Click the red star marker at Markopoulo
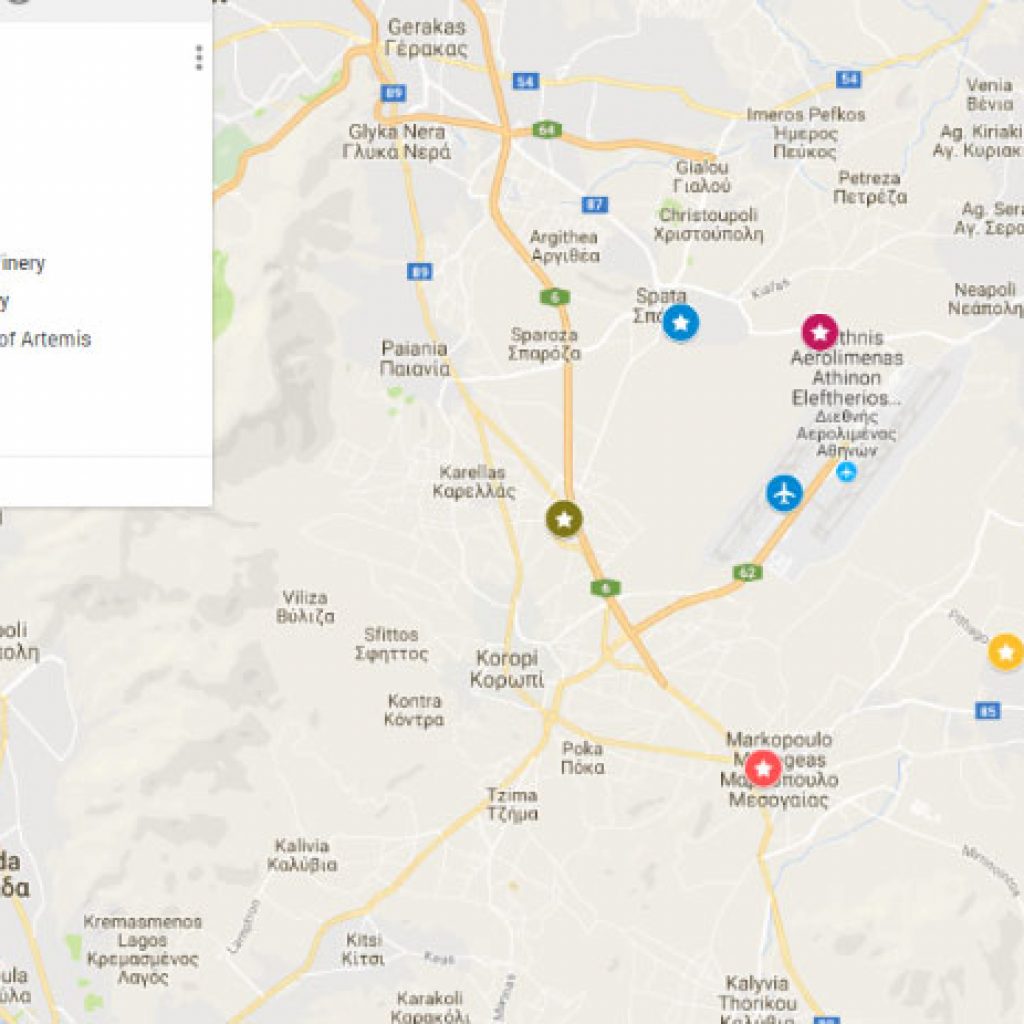The width and height of the screenshot is (1024, 1024). pos(763,768)
